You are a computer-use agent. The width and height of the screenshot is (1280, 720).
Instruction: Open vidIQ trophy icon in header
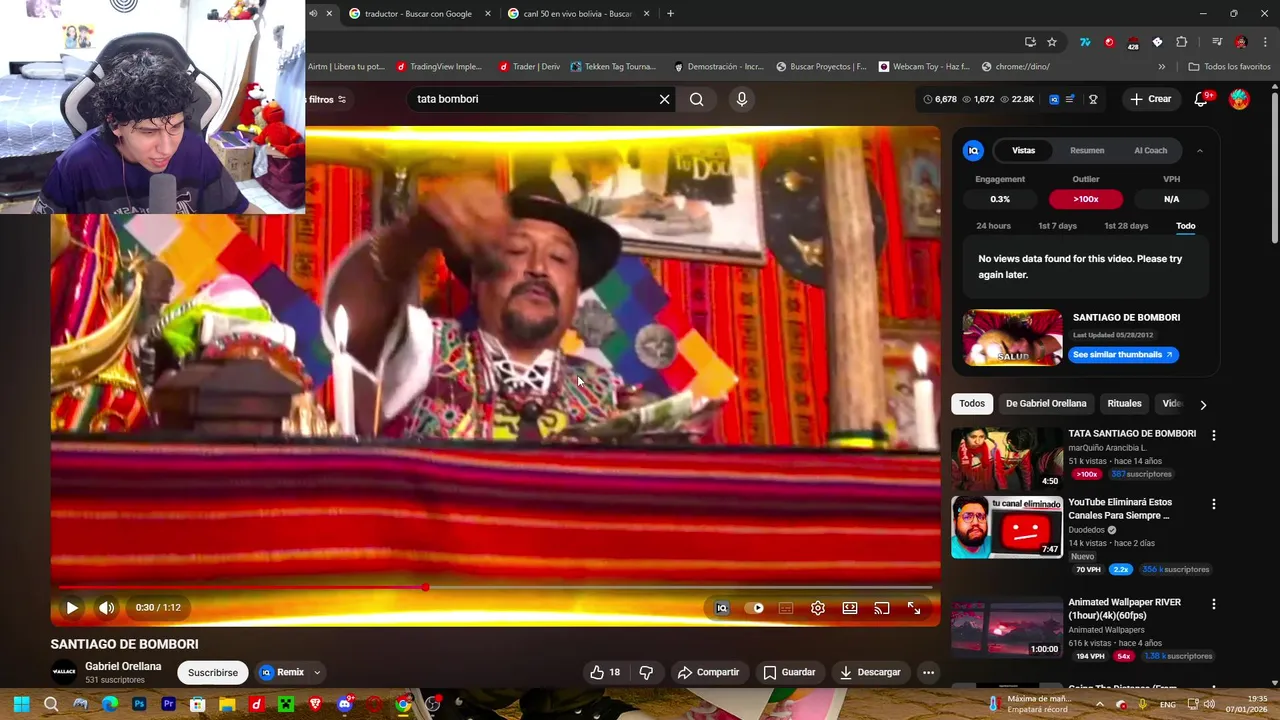click(x=1093, y=99)
